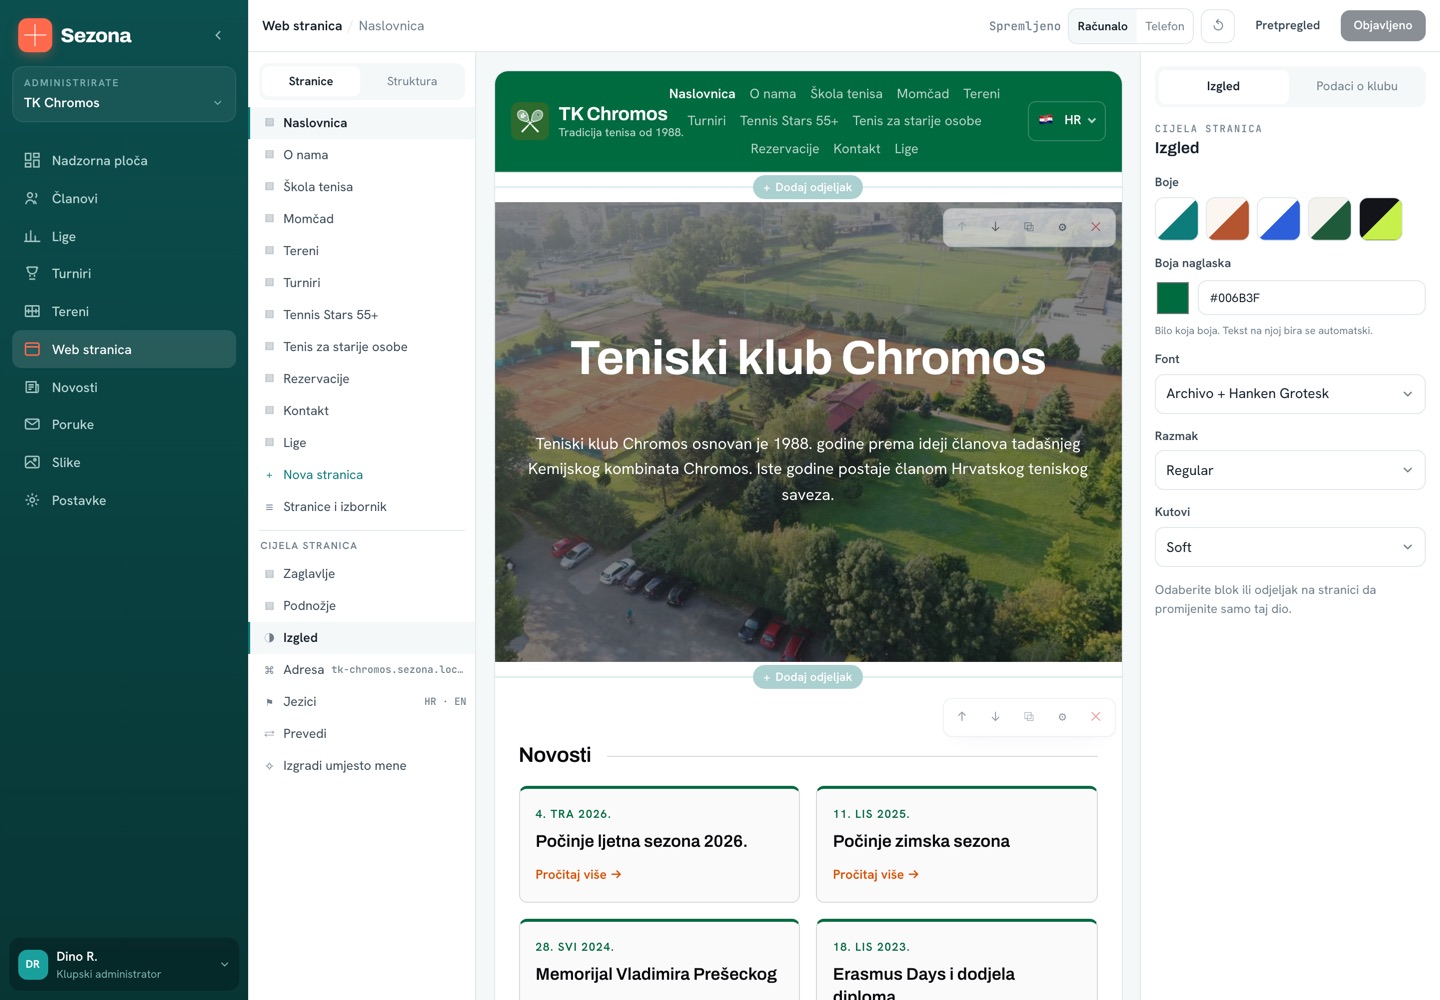Open the Font dropdown
This screenshot has width=1440, height=1000.
[1290, 394]
